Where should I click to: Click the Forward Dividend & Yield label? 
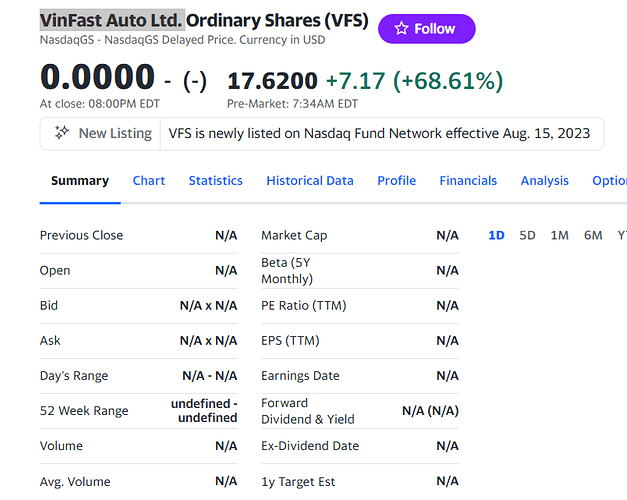coord(308,411)
